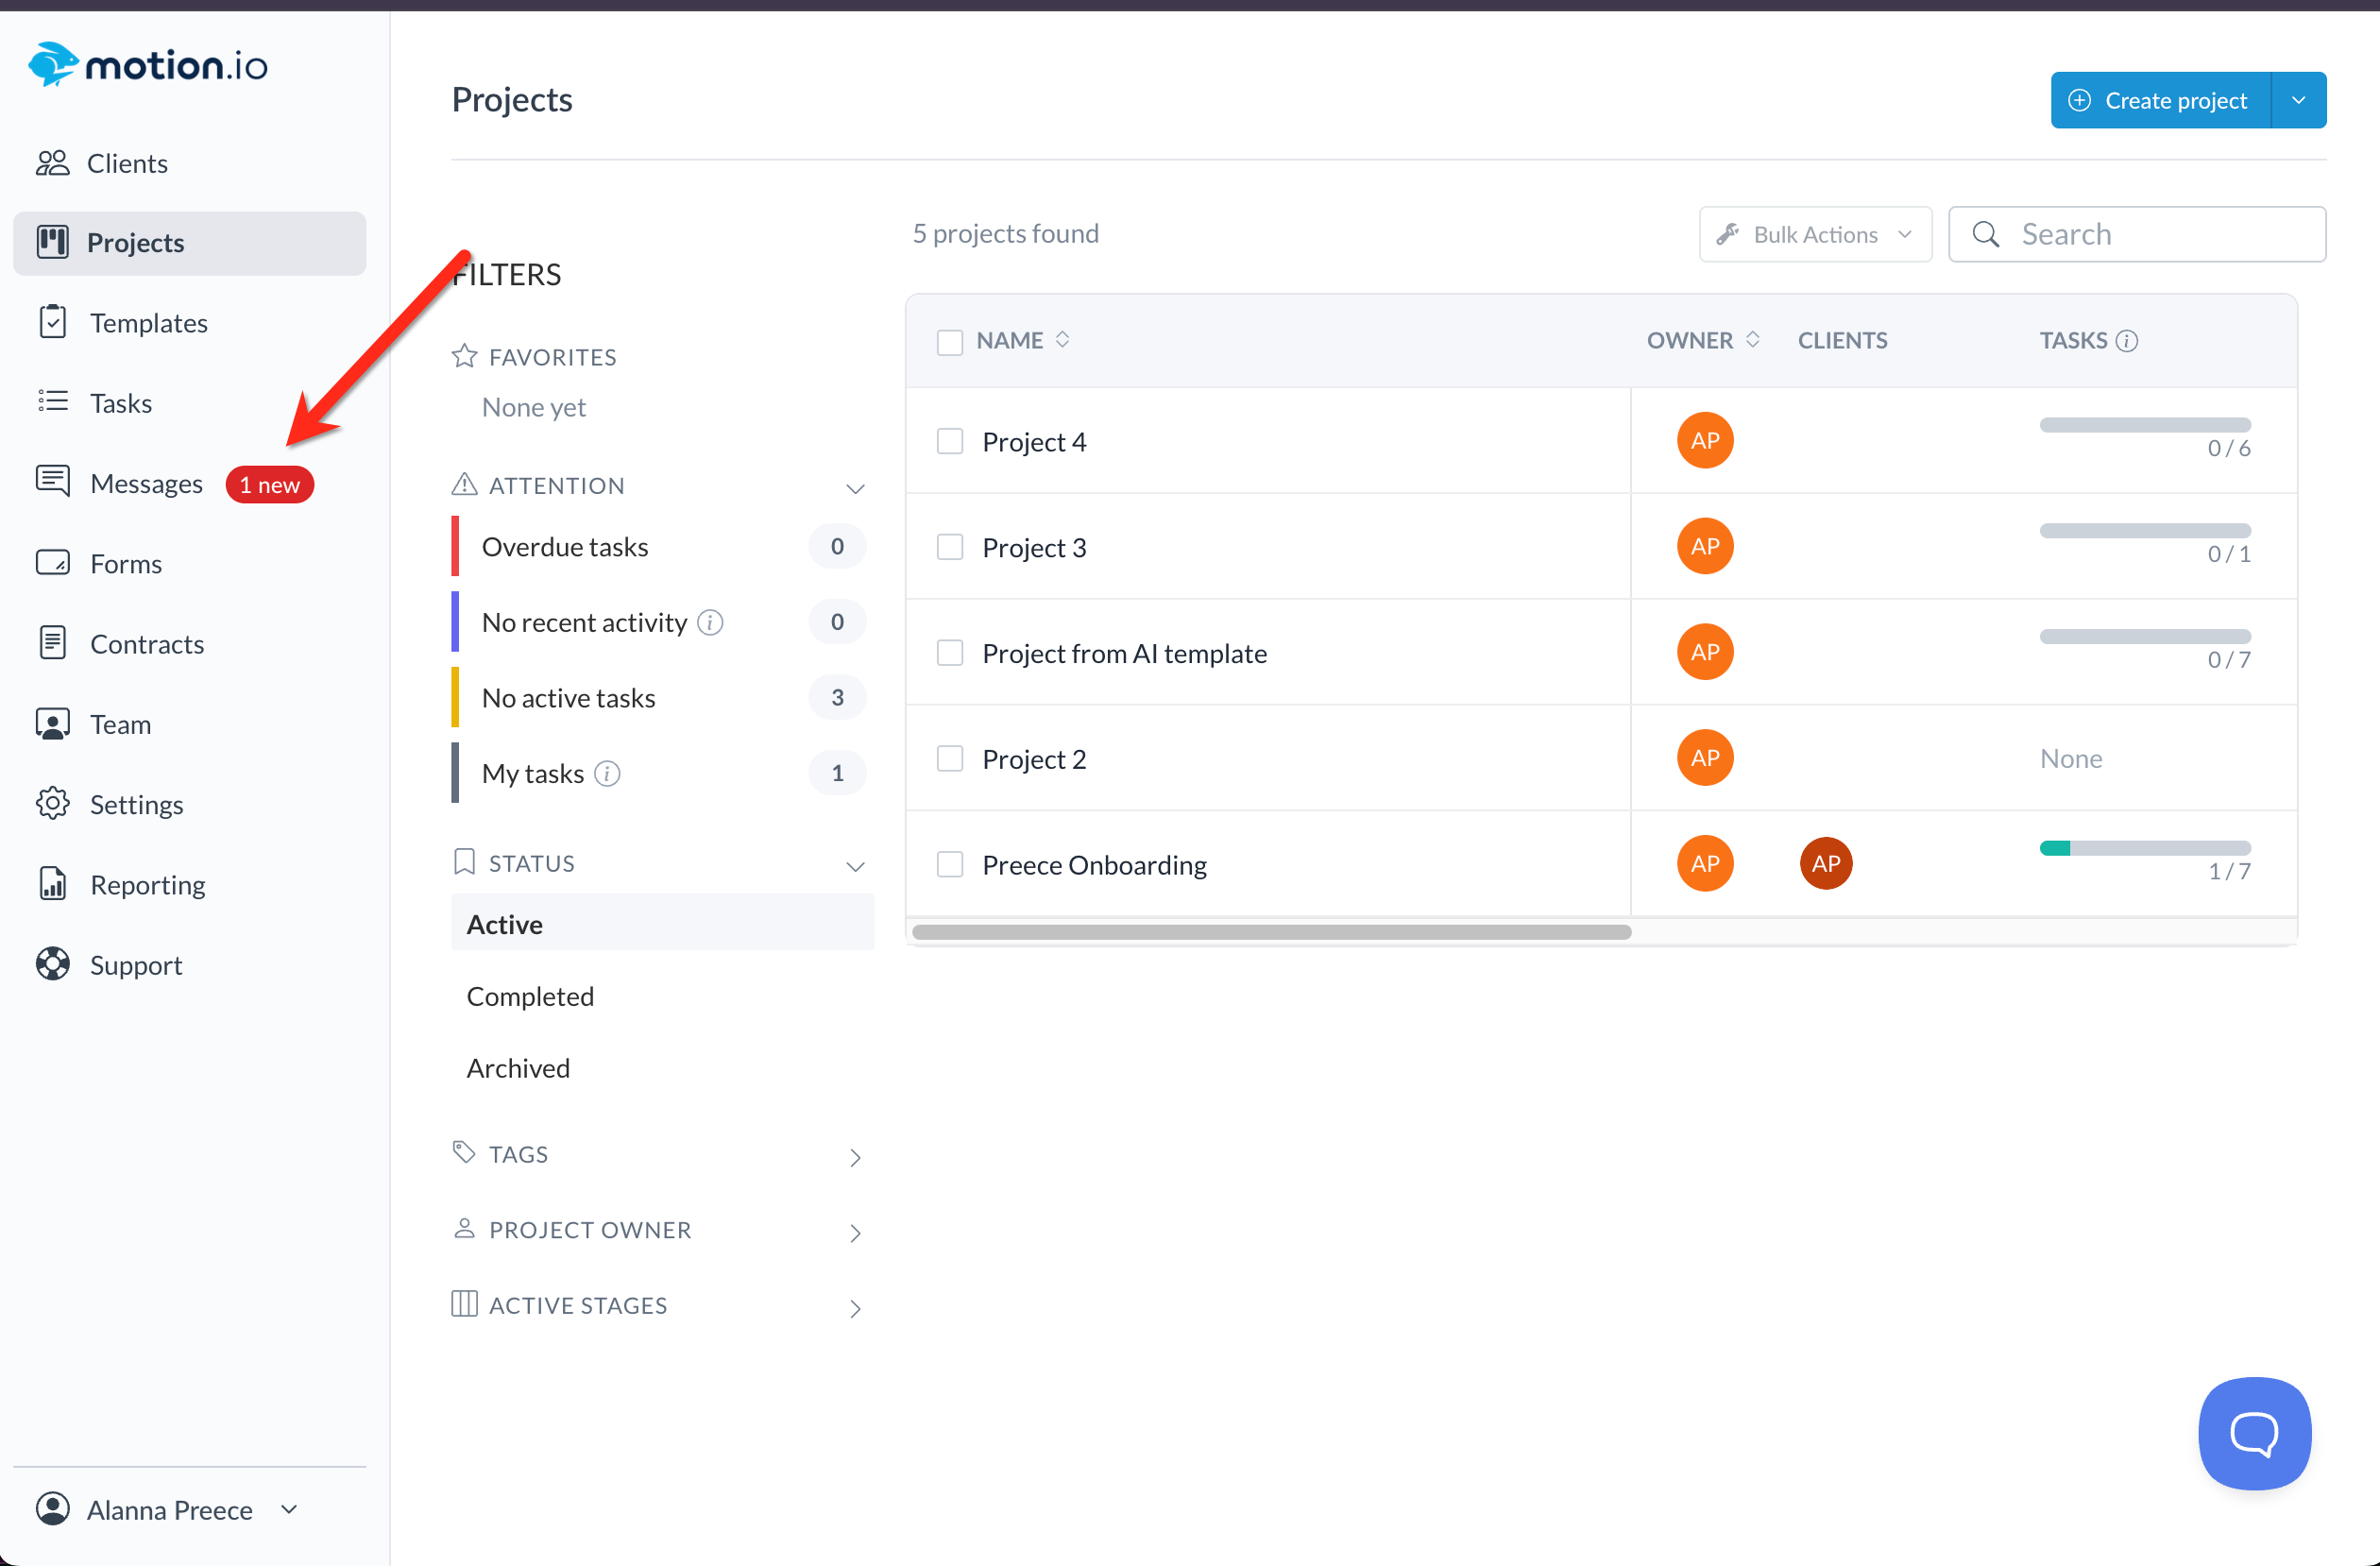This screenshot has height=1566, width=2380.
Task: Open the Bulk Actions dropdown
Action: [1814, 234]
